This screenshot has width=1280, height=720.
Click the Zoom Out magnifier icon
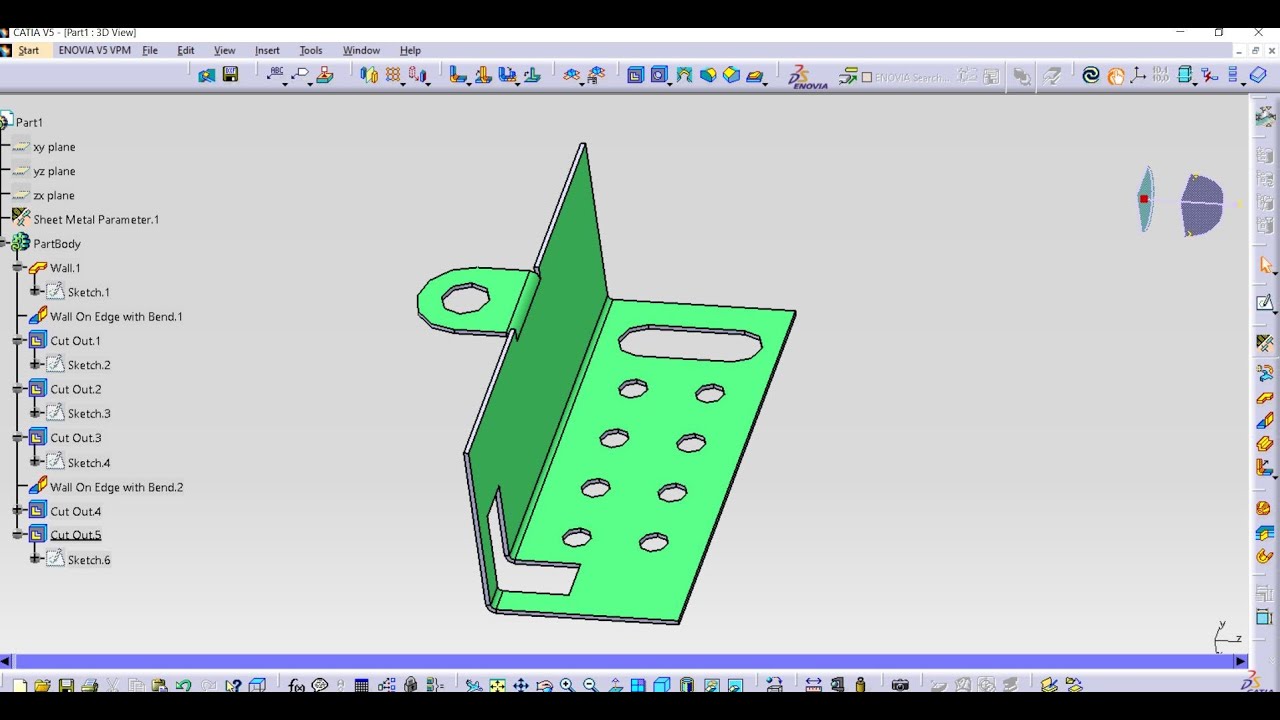pos(590,686)
